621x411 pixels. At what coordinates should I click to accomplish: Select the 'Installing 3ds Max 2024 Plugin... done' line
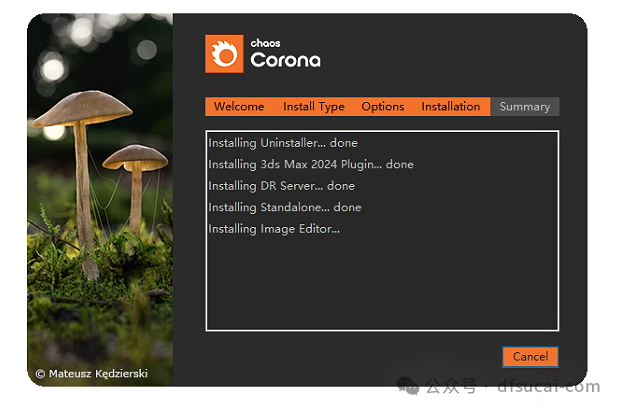311,164
